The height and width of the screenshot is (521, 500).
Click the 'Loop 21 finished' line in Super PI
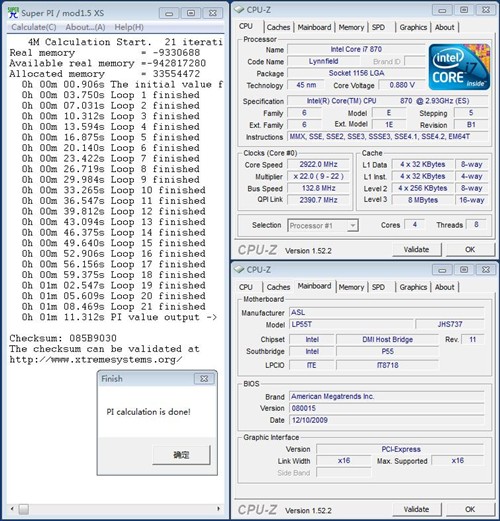pyautogui.click(x=114, y=306)
